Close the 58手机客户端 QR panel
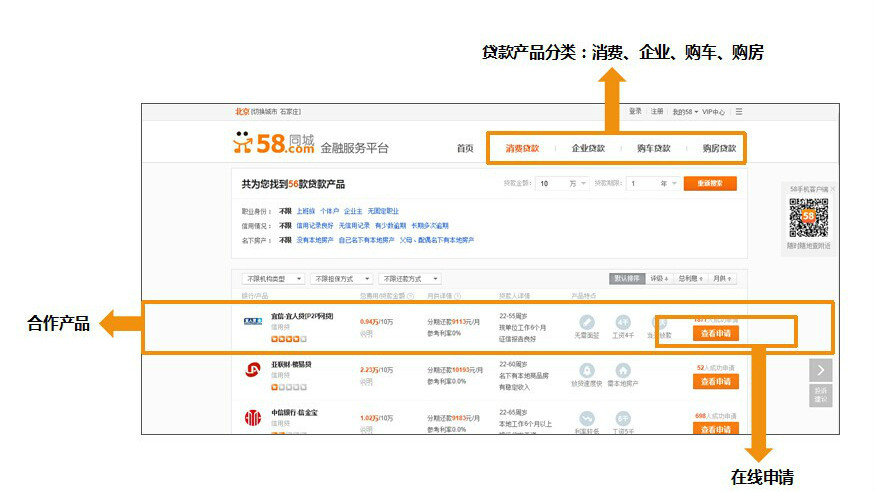 point(833,189)
